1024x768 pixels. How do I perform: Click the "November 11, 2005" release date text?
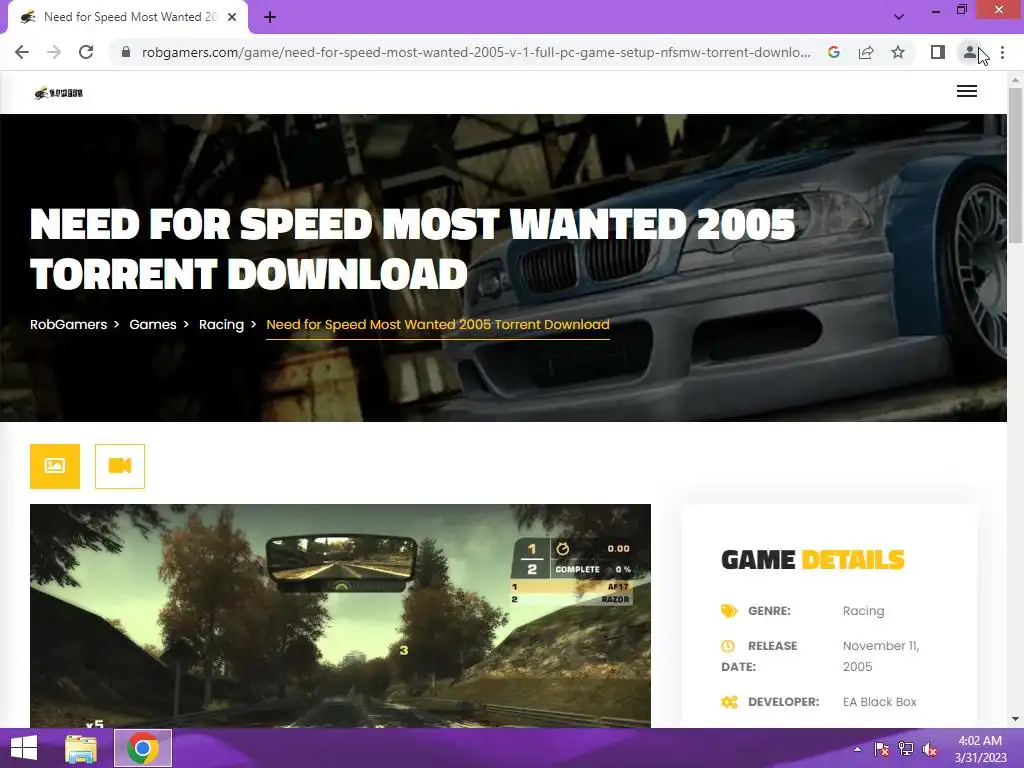(x=881, y=656)
